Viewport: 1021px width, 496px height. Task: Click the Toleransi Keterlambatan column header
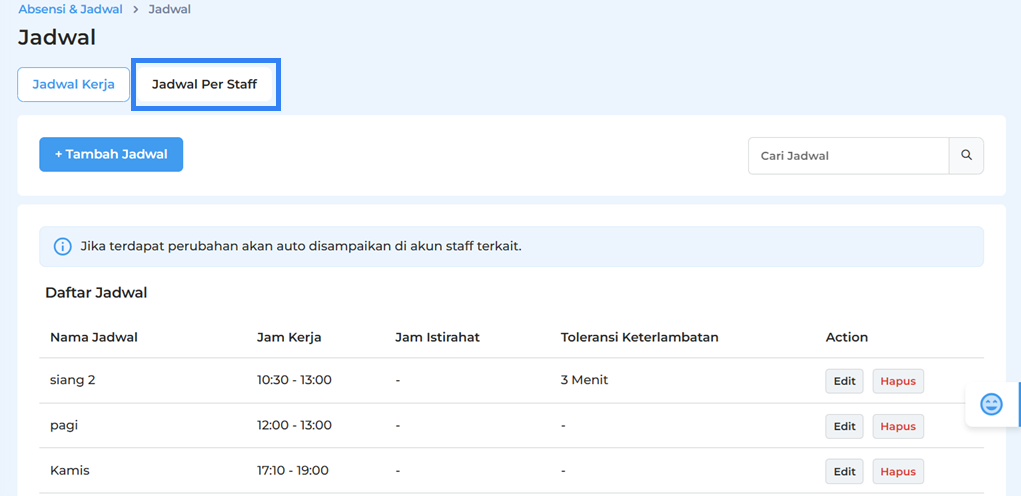coord(639,337)
